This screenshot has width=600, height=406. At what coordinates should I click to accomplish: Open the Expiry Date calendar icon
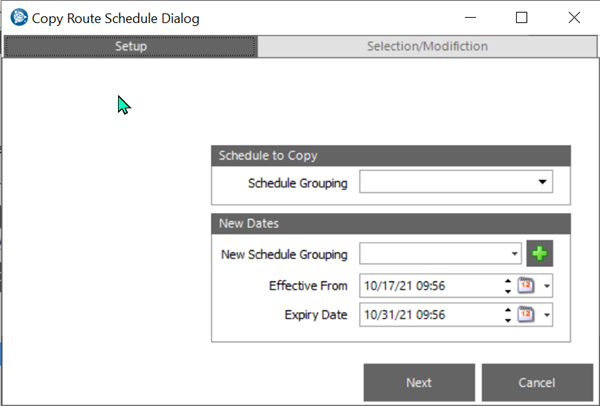[527, 315]
